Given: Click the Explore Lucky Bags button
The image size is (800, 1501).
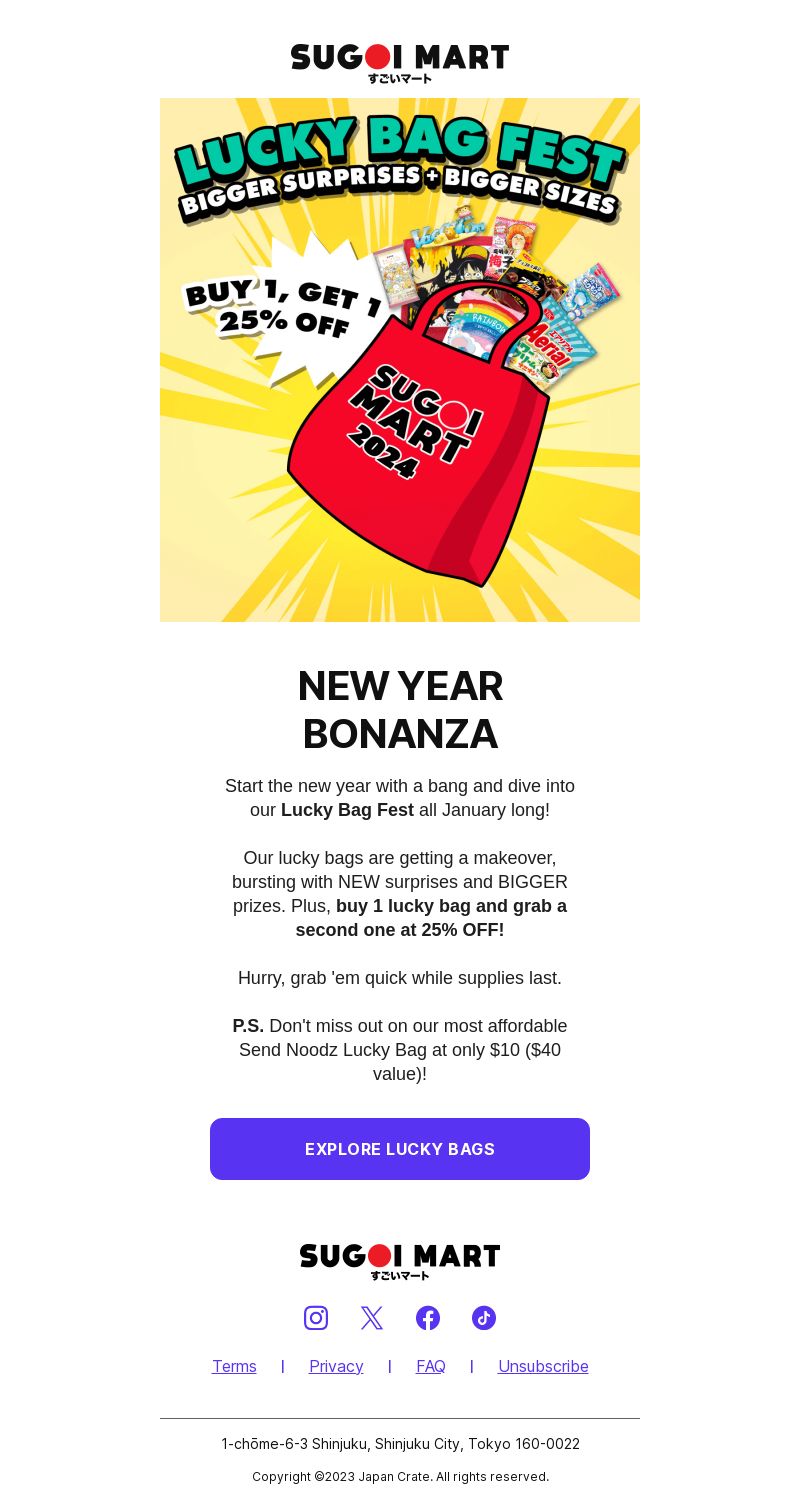Looking at the screenshot, I should pyautogui.click(x=400, y=1149).
